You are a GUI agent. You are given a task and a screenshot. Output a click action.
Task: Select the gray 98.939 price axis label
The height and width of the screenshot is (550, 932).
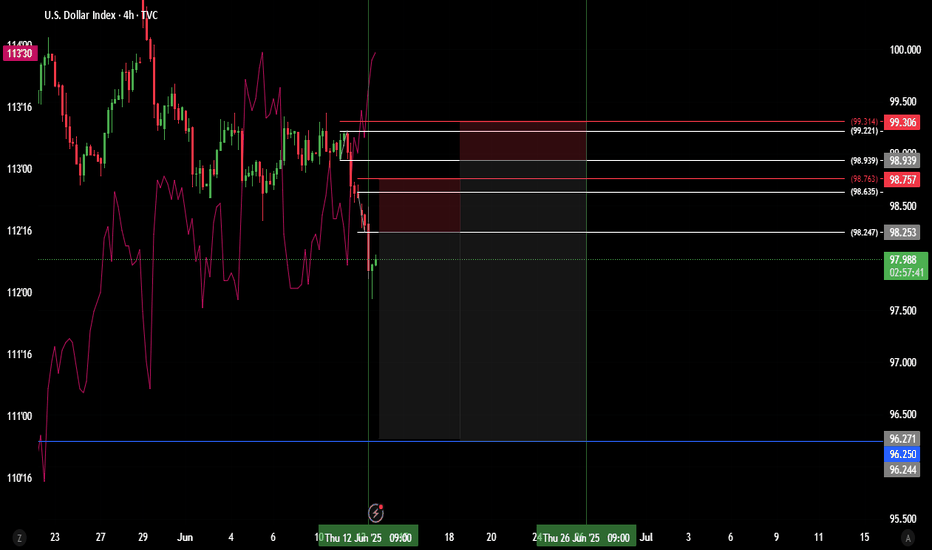coord(902,161)
